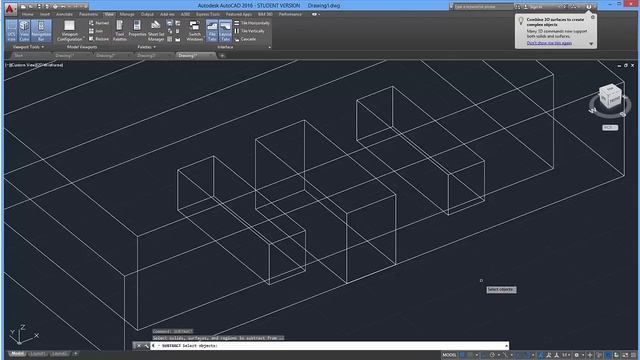The width and height of the screenshot is (640, 360).
Task: Expand the Palettes panel
Action: coord(146,47)
